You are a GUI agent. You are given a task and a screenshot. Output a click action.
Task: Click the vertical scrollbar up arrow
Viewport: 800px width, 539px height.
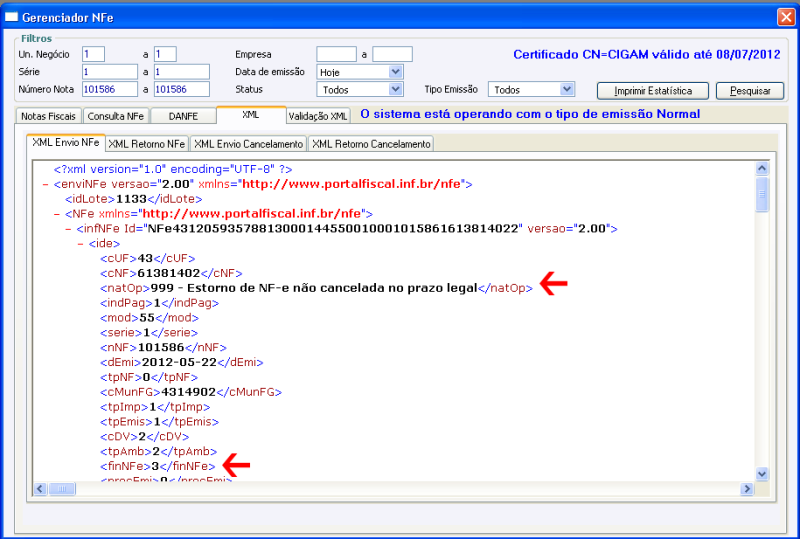click(762, 168)
